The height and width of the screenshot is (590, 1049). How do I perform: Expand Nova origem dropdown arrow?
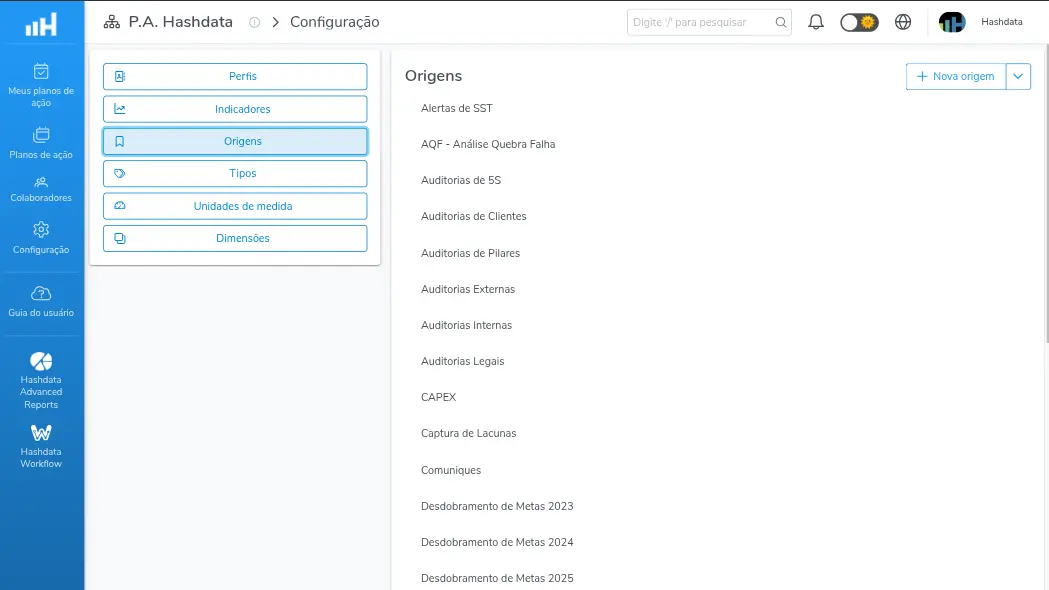tap(1018, 76)
